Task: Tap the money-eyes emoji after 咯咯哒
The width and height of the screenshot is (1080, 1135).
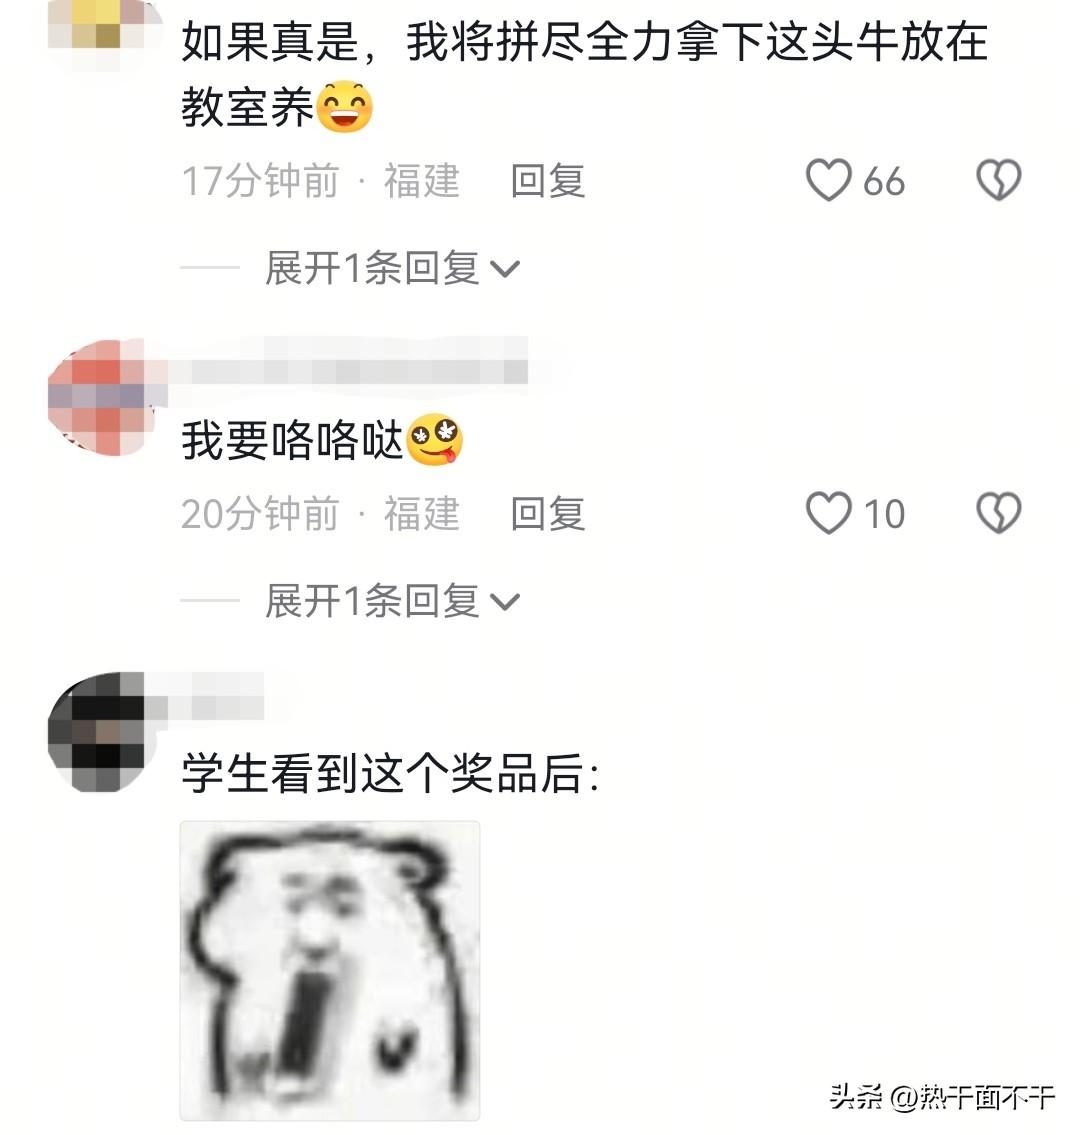Action: click(434, 439)
